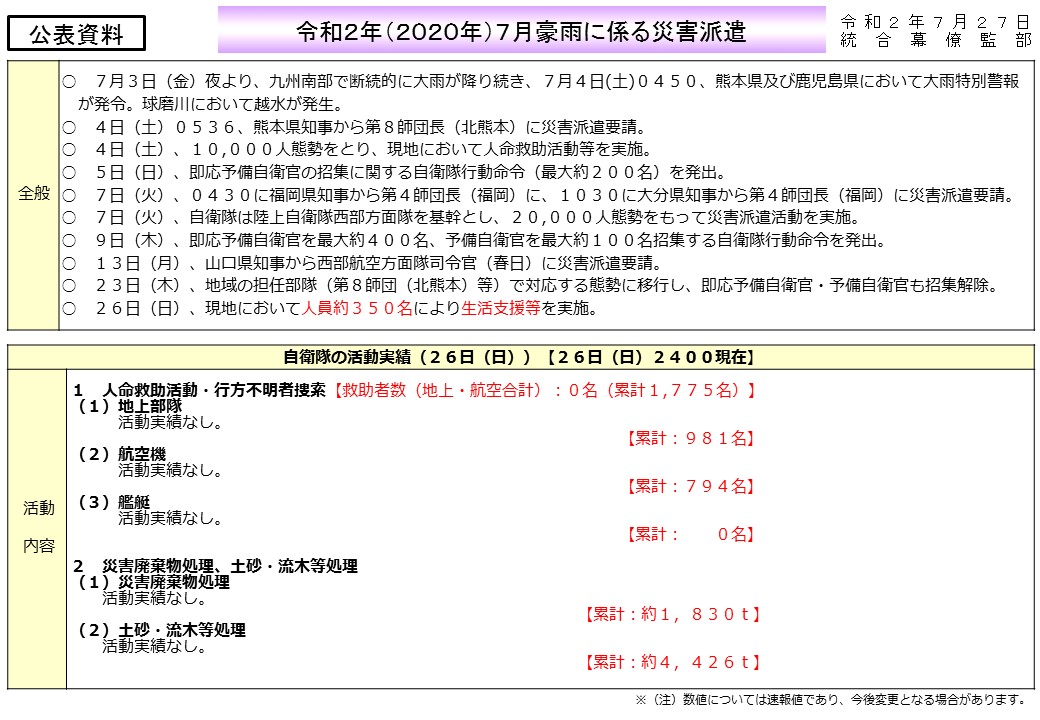Click the 23日(木) 地域の担任部隊 line
1040x720 pixels.
pyautogui.click(x=531, y=286)
